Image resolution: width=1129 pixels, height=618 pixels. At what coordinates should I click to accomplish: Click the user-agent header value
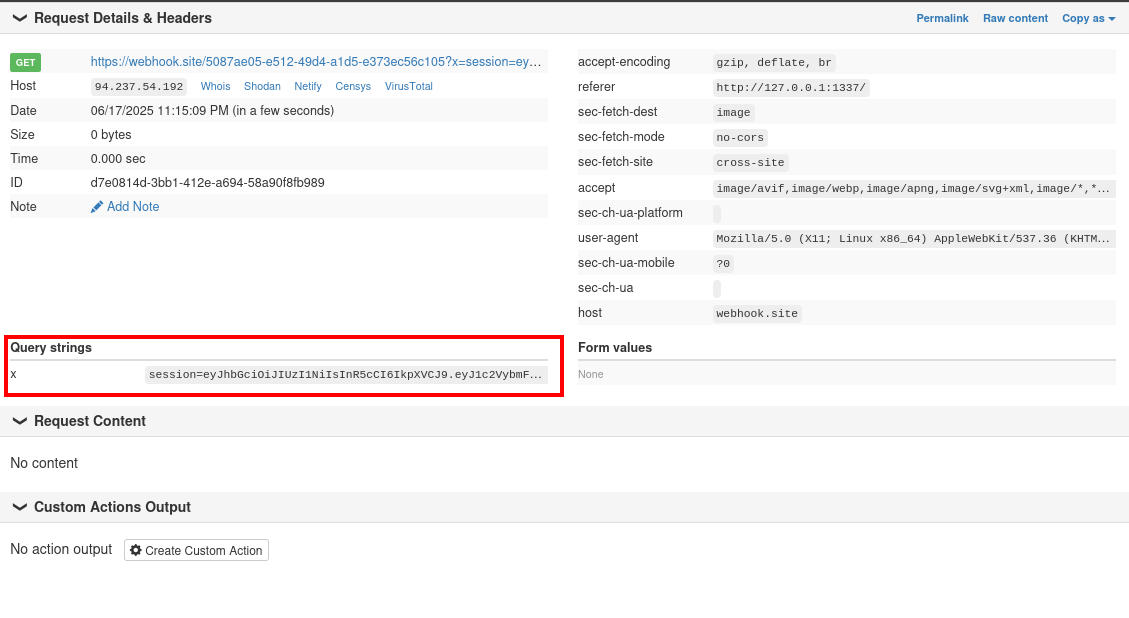[913, 239]
